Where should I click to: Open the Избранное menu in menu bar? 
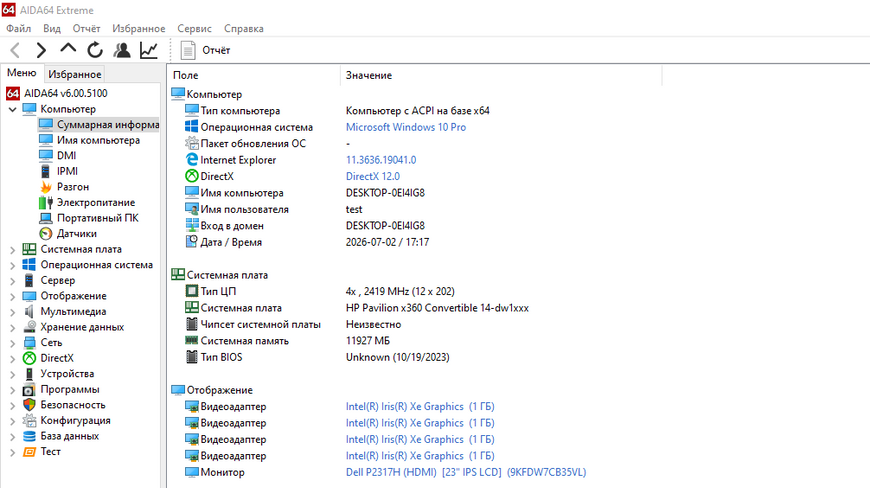tap(139, 28)
